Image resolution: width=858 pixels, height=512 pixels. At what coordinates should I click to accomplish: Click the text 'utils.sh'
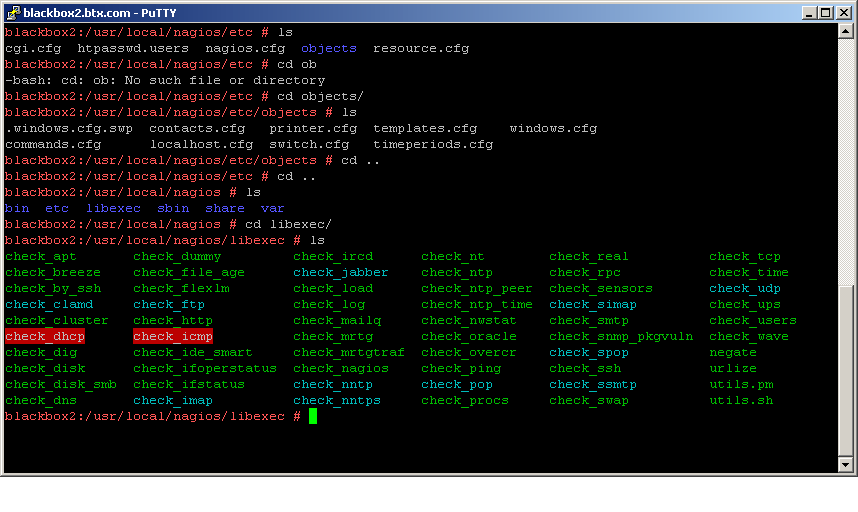point(741,400)
